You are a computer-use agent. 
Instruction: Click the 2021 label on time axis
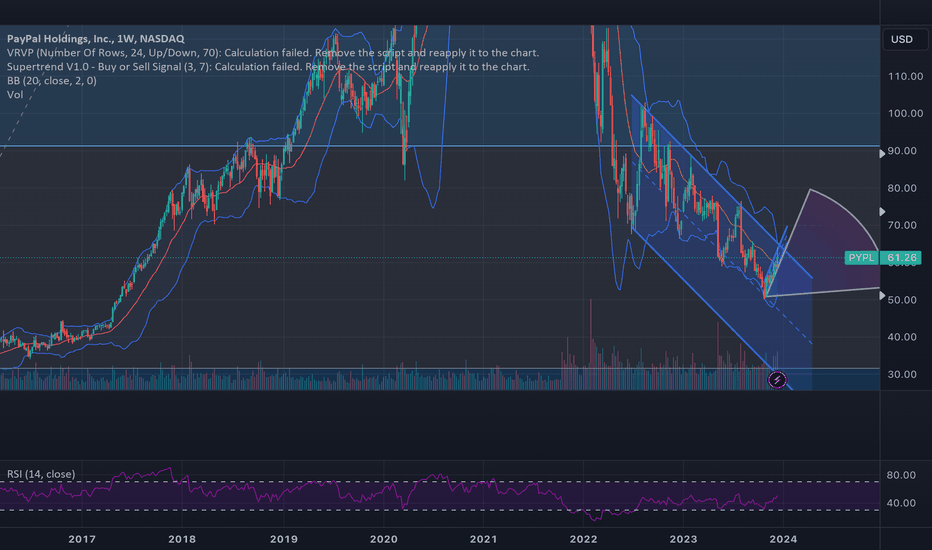(x=483, y=539)
